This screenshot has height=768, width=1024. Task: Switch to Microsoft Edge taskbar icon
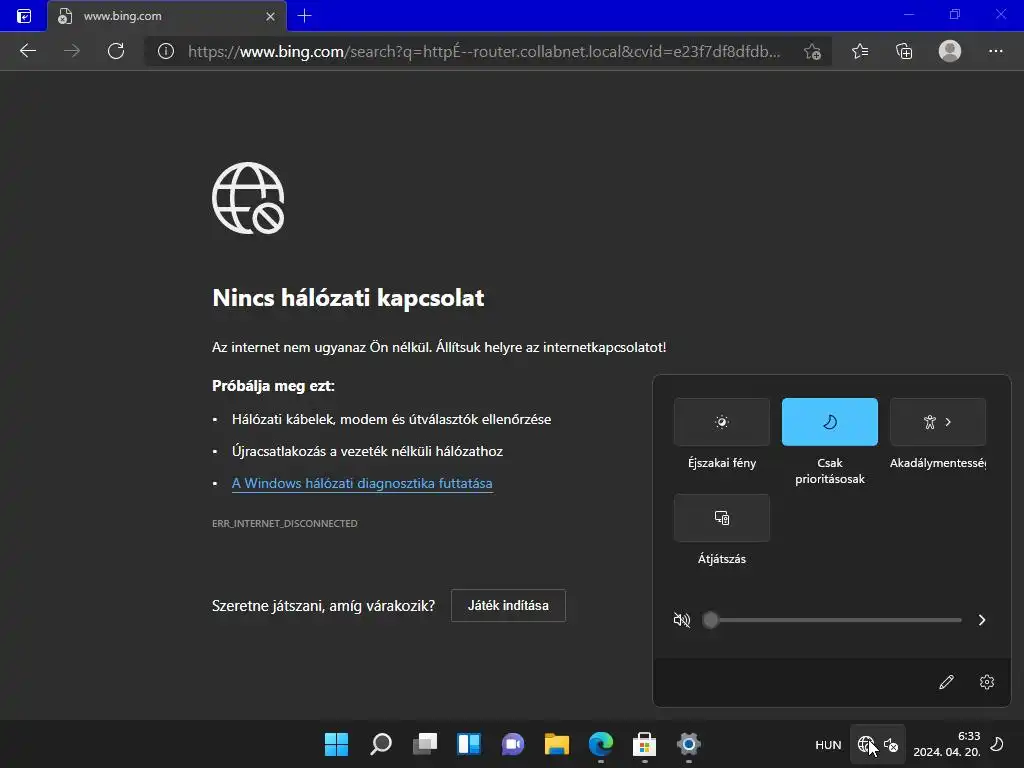(601, 744)
